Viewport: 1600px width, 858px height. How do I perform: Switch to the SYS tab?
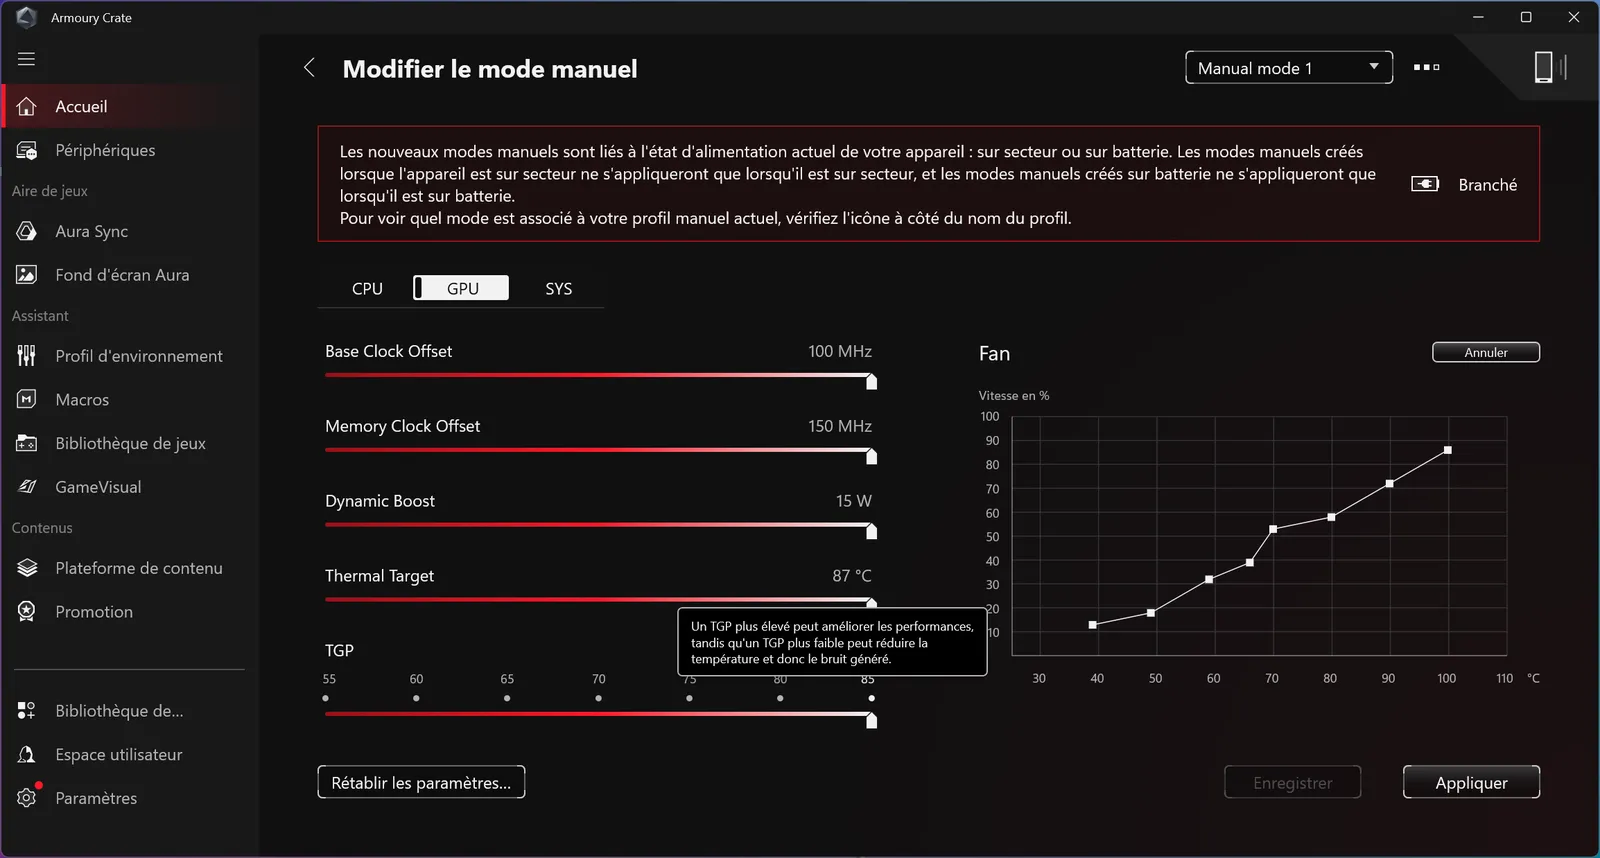pyautogui.click(x=558, y=288)
